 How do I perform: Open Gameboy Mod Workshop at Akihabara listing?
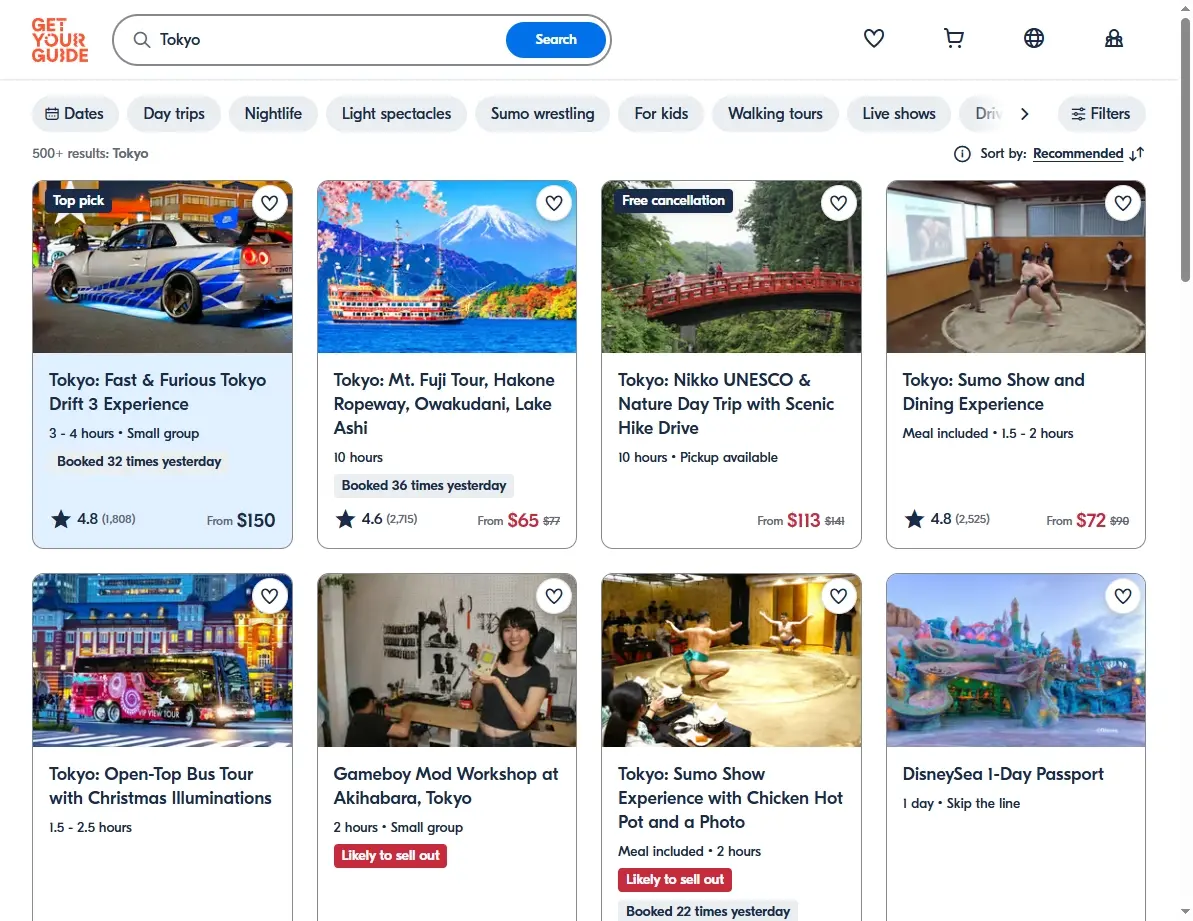pyautogui.click(x=446, y=786)
